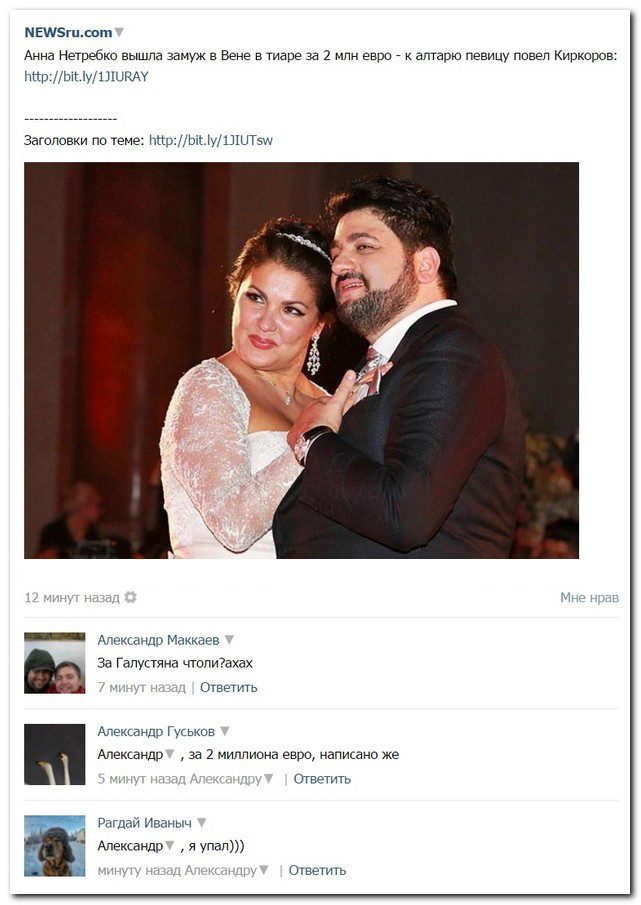Screen dimensions: 641x905
Task: Reply to Александр Гуськов's comment
Action: [x=322, y=779]
